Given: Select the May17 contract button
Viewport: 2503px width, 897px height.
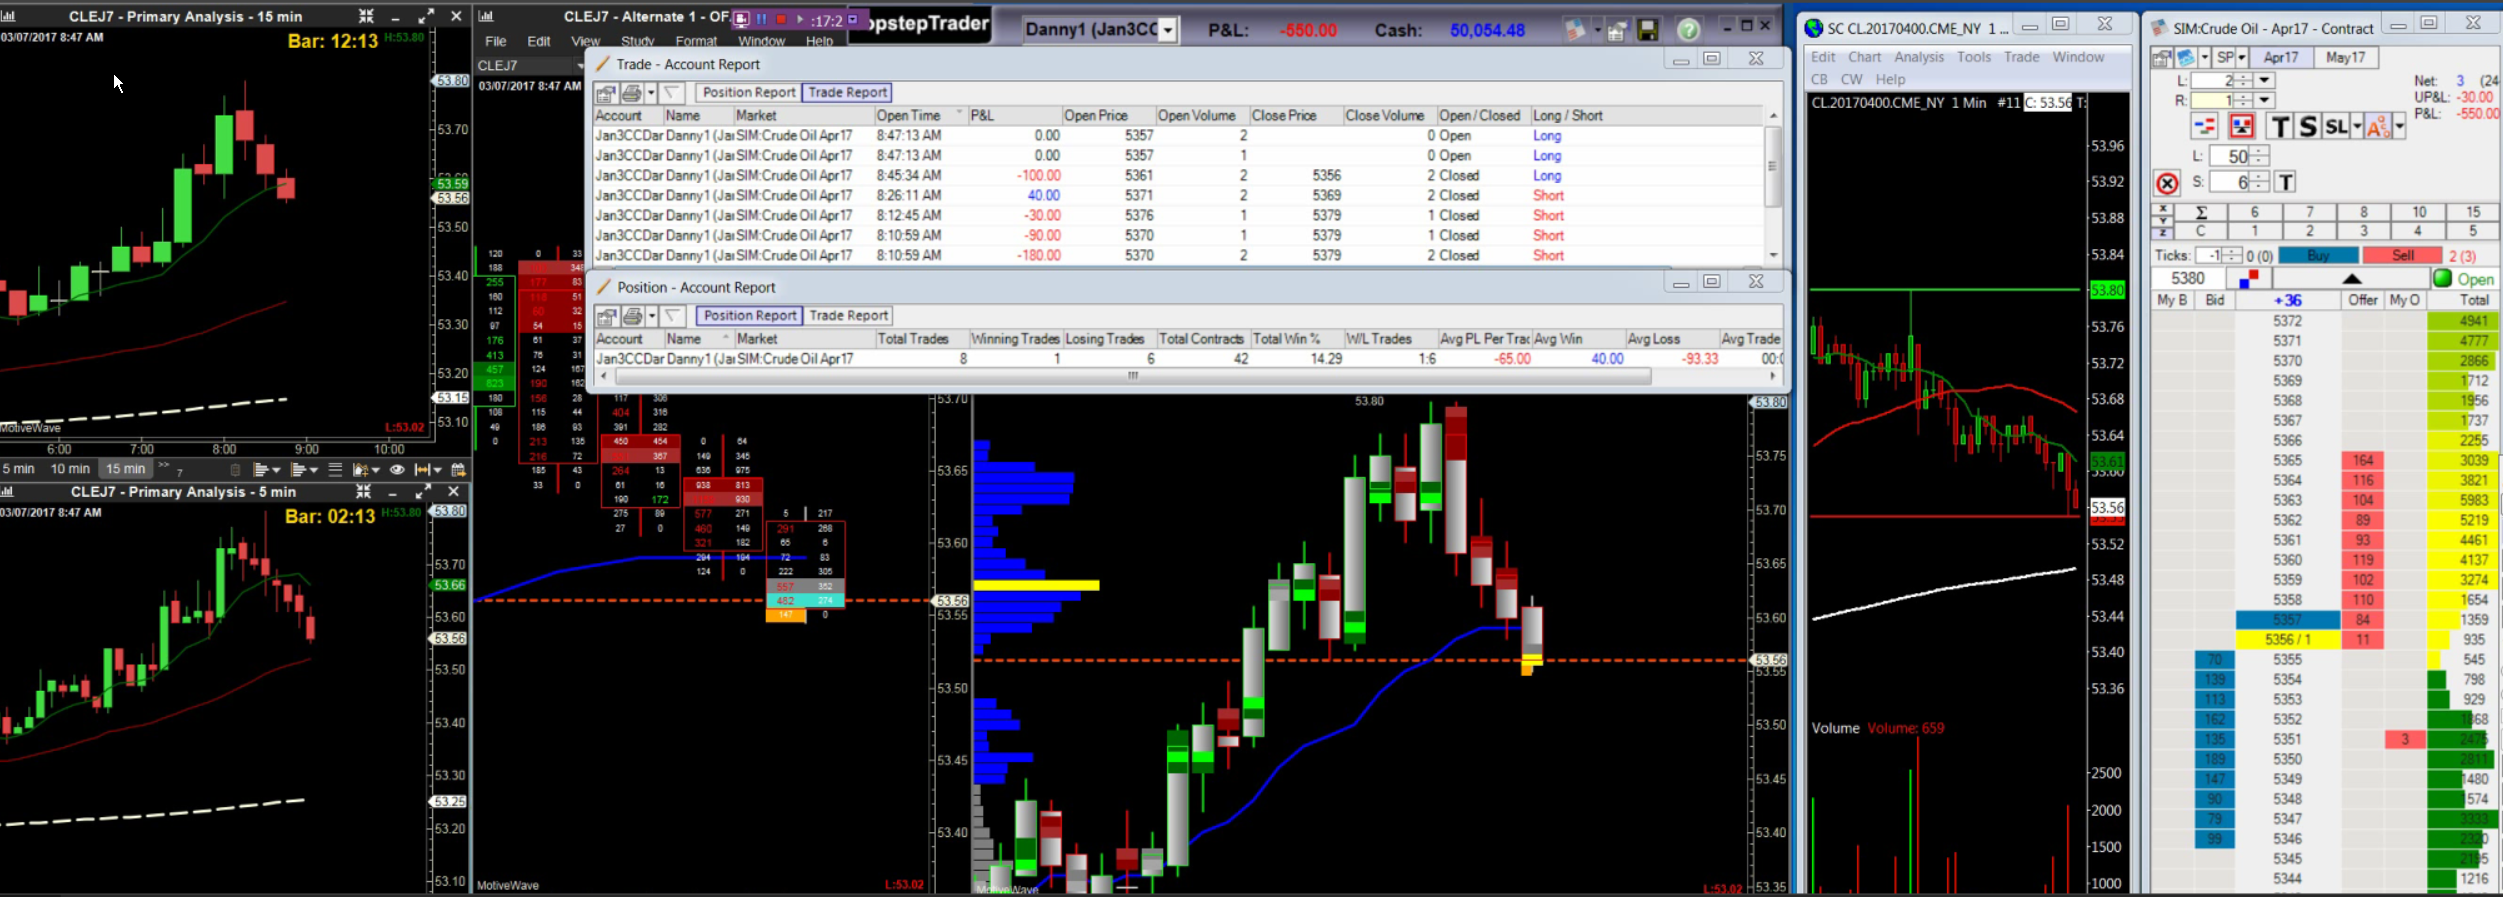Looking at the screenshot, I should coord(2345,58).
